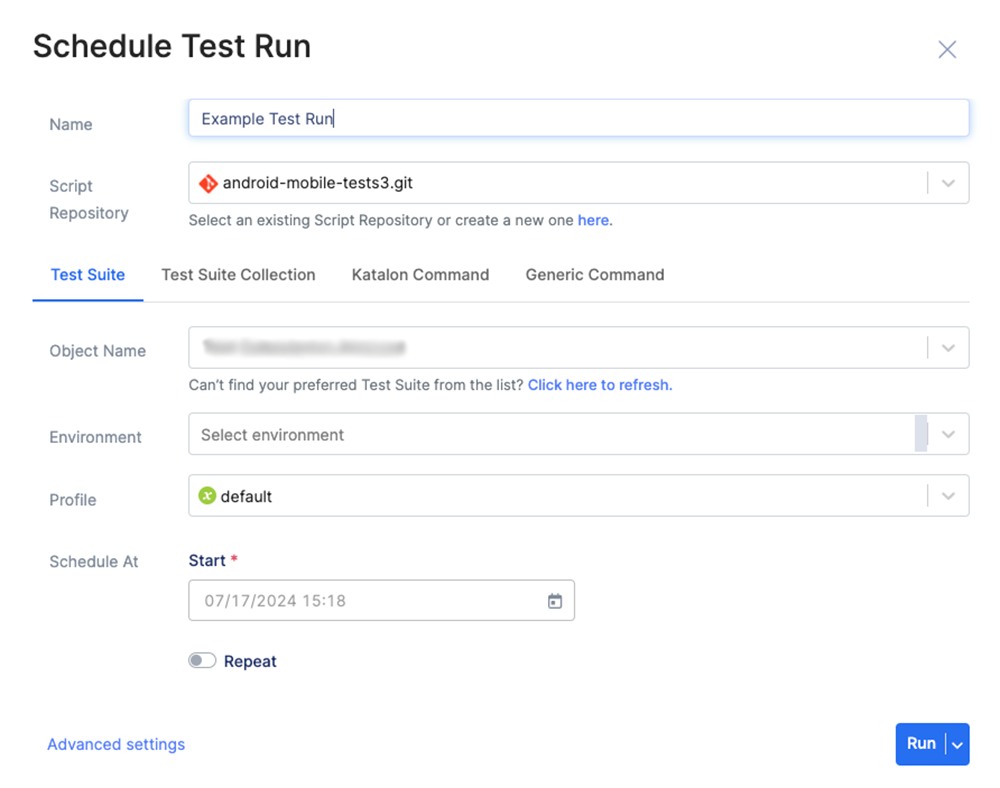Switch to the Test Suite Collection tab
This screenshot has height=788, width=1000.
(238, 275)
